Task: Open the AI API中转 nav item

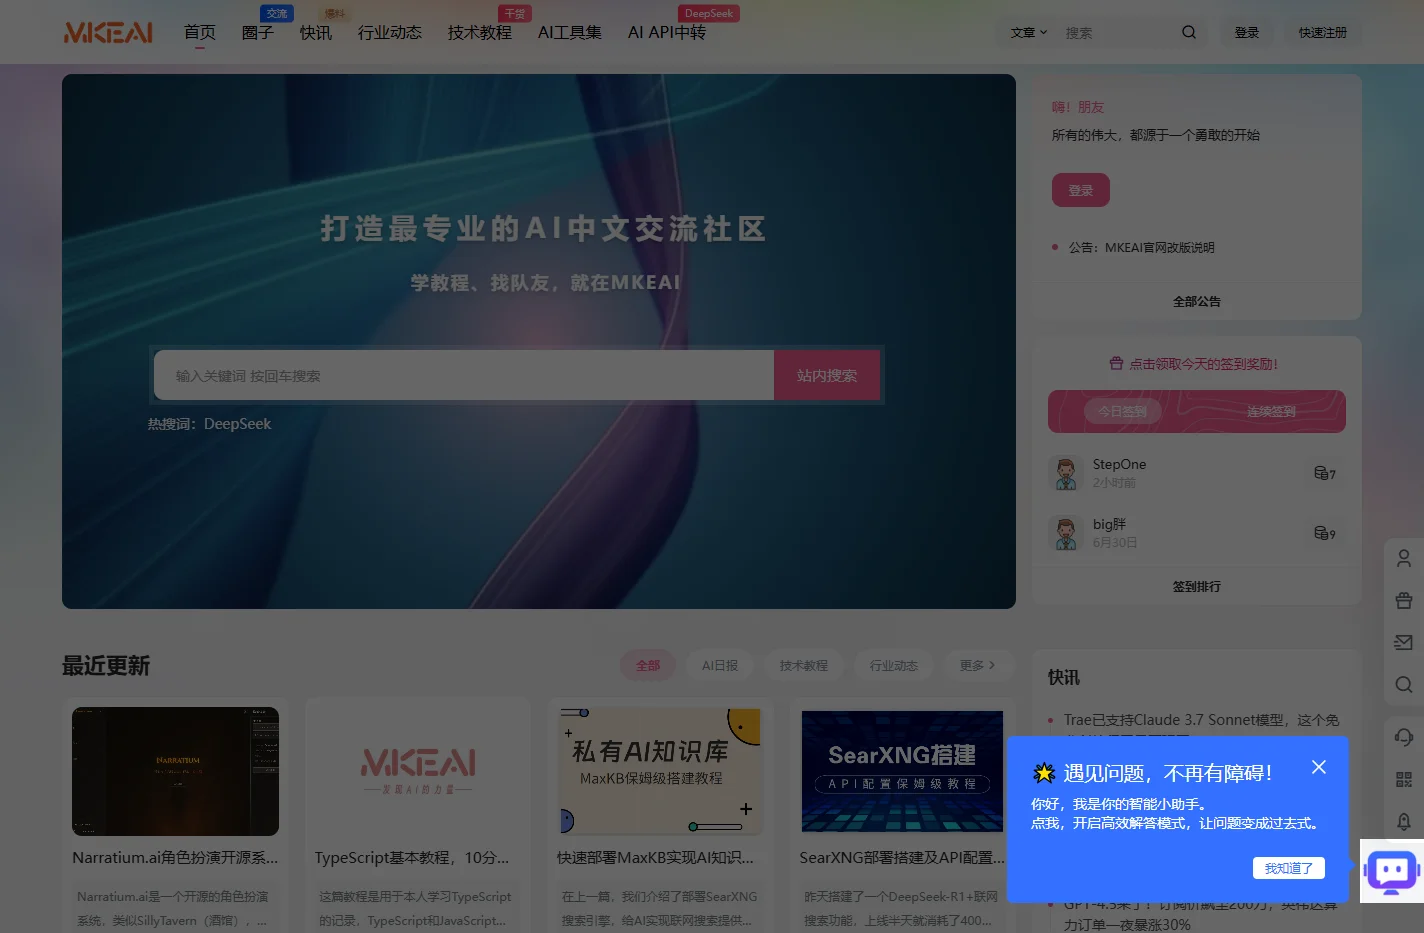Action: [667, 33]
